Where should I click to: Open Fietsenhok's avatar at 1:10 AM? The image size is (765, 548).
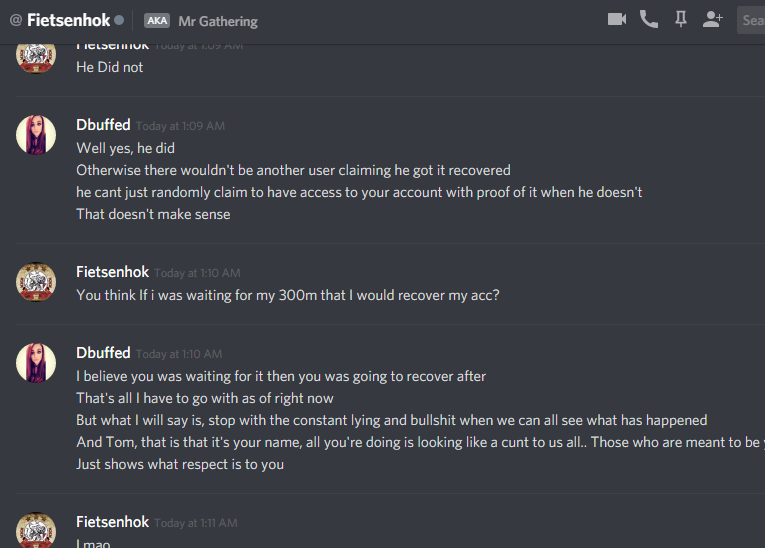36,281
